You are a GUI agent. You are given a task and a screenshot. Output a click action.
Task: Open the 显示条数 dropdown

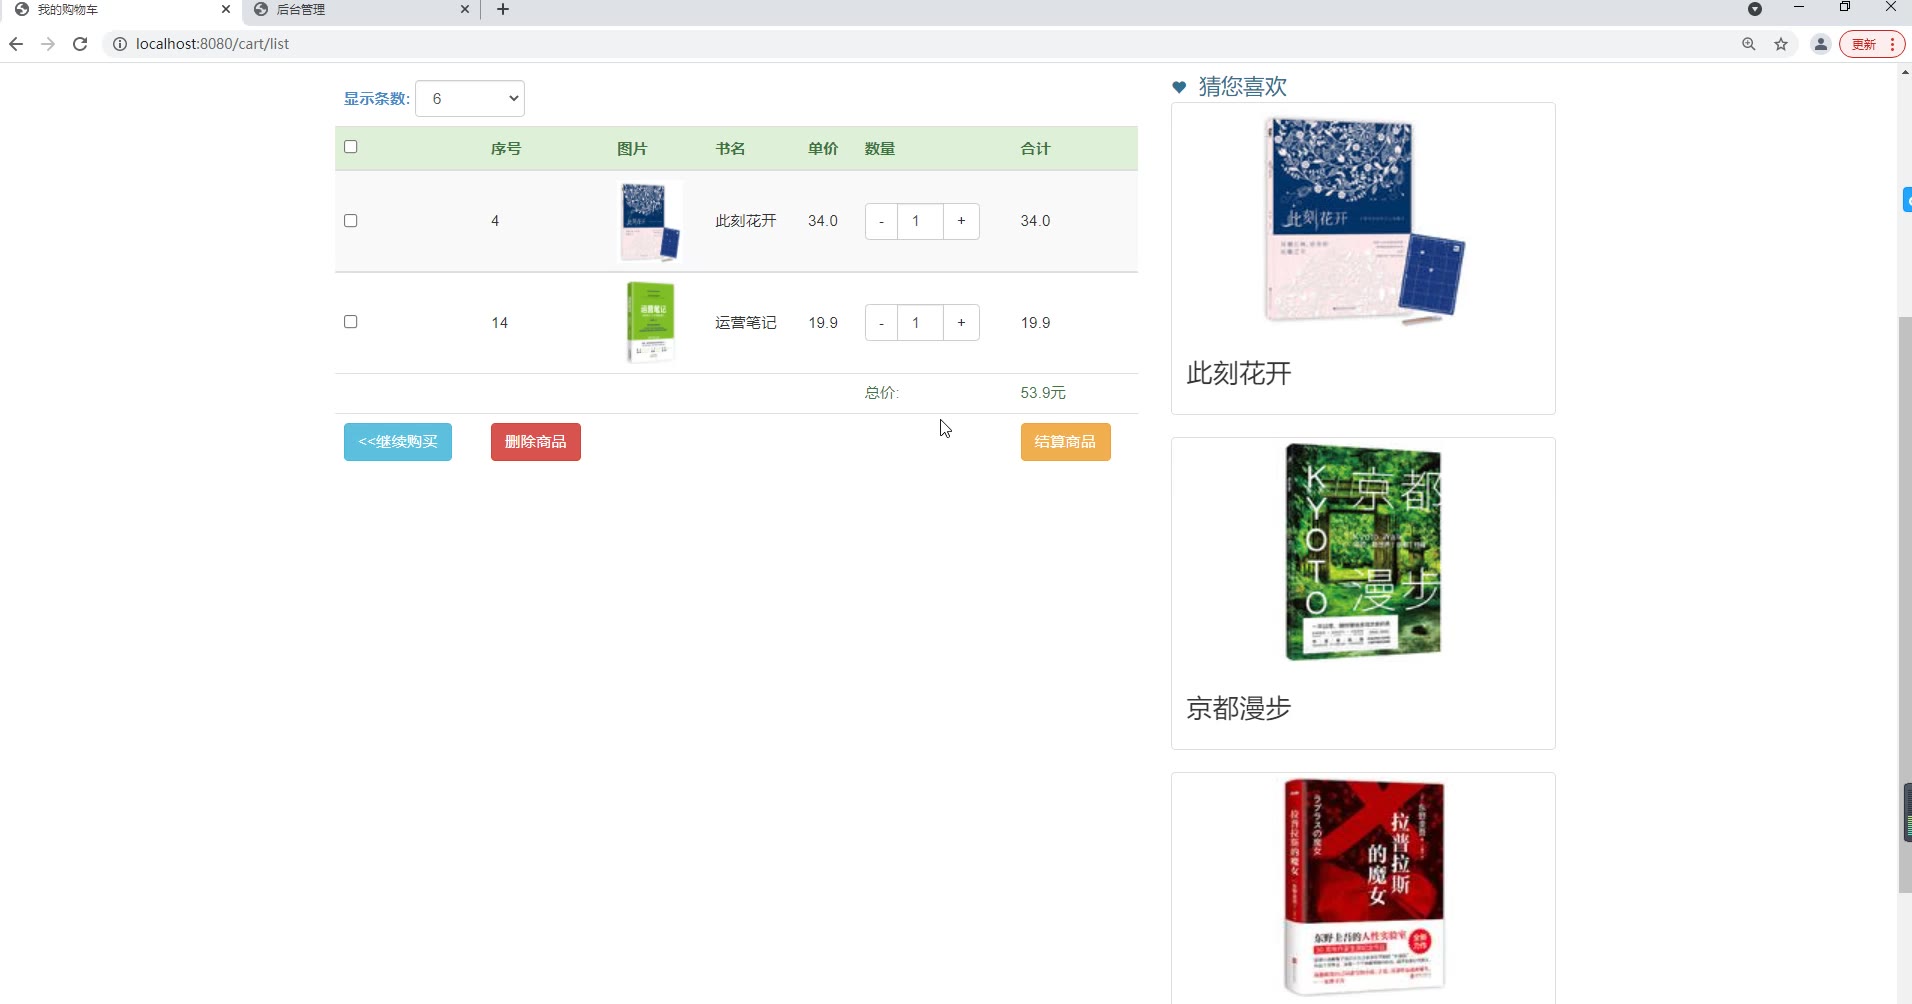point(470,98)
